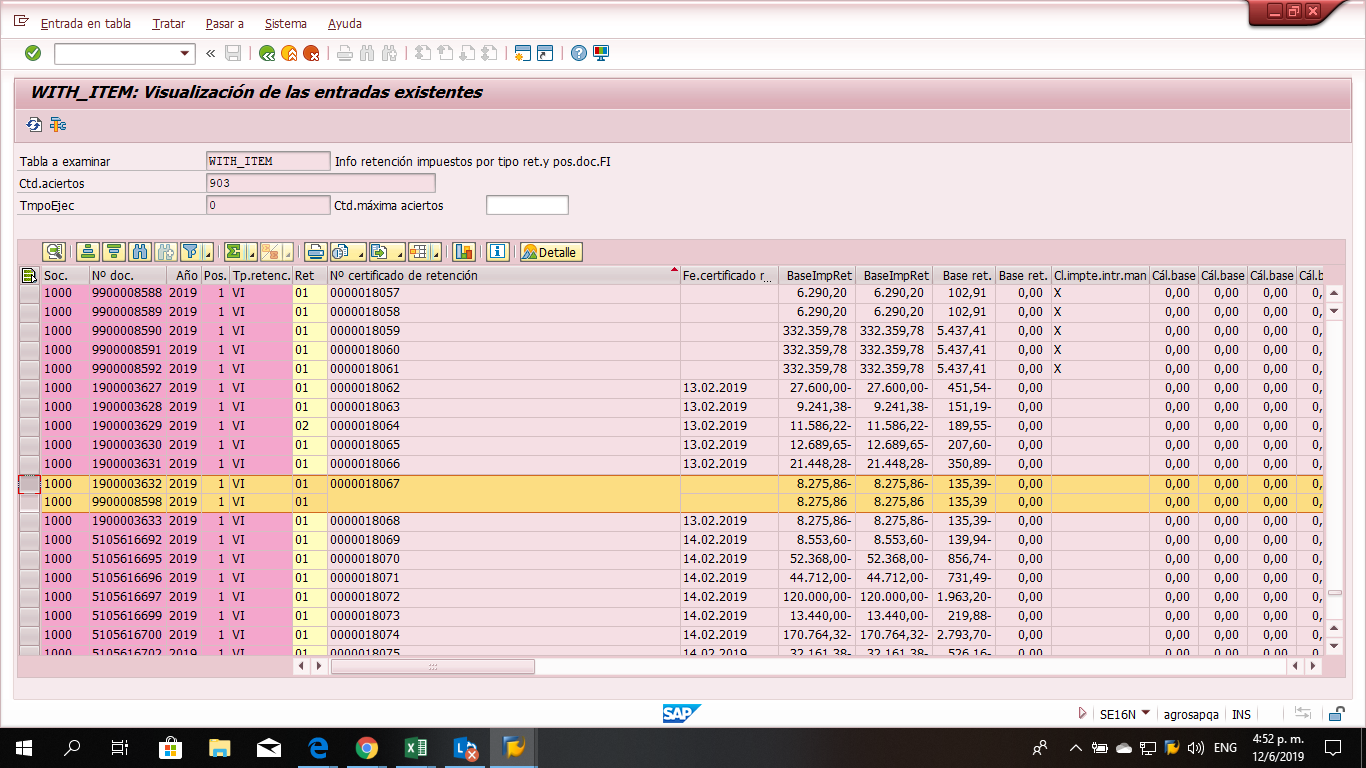
Task: Click the red Cancel icon
Action: 312,53
